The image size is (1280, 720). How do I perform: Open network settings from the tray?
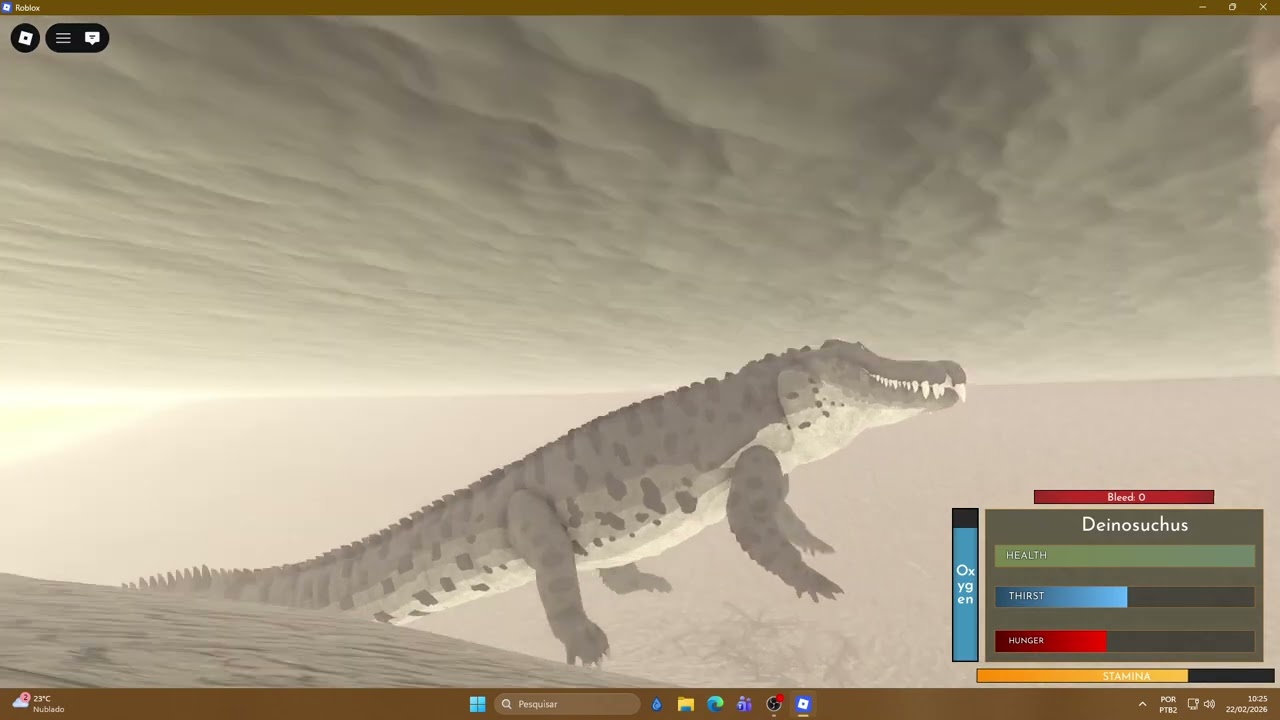click(1193, 704)
